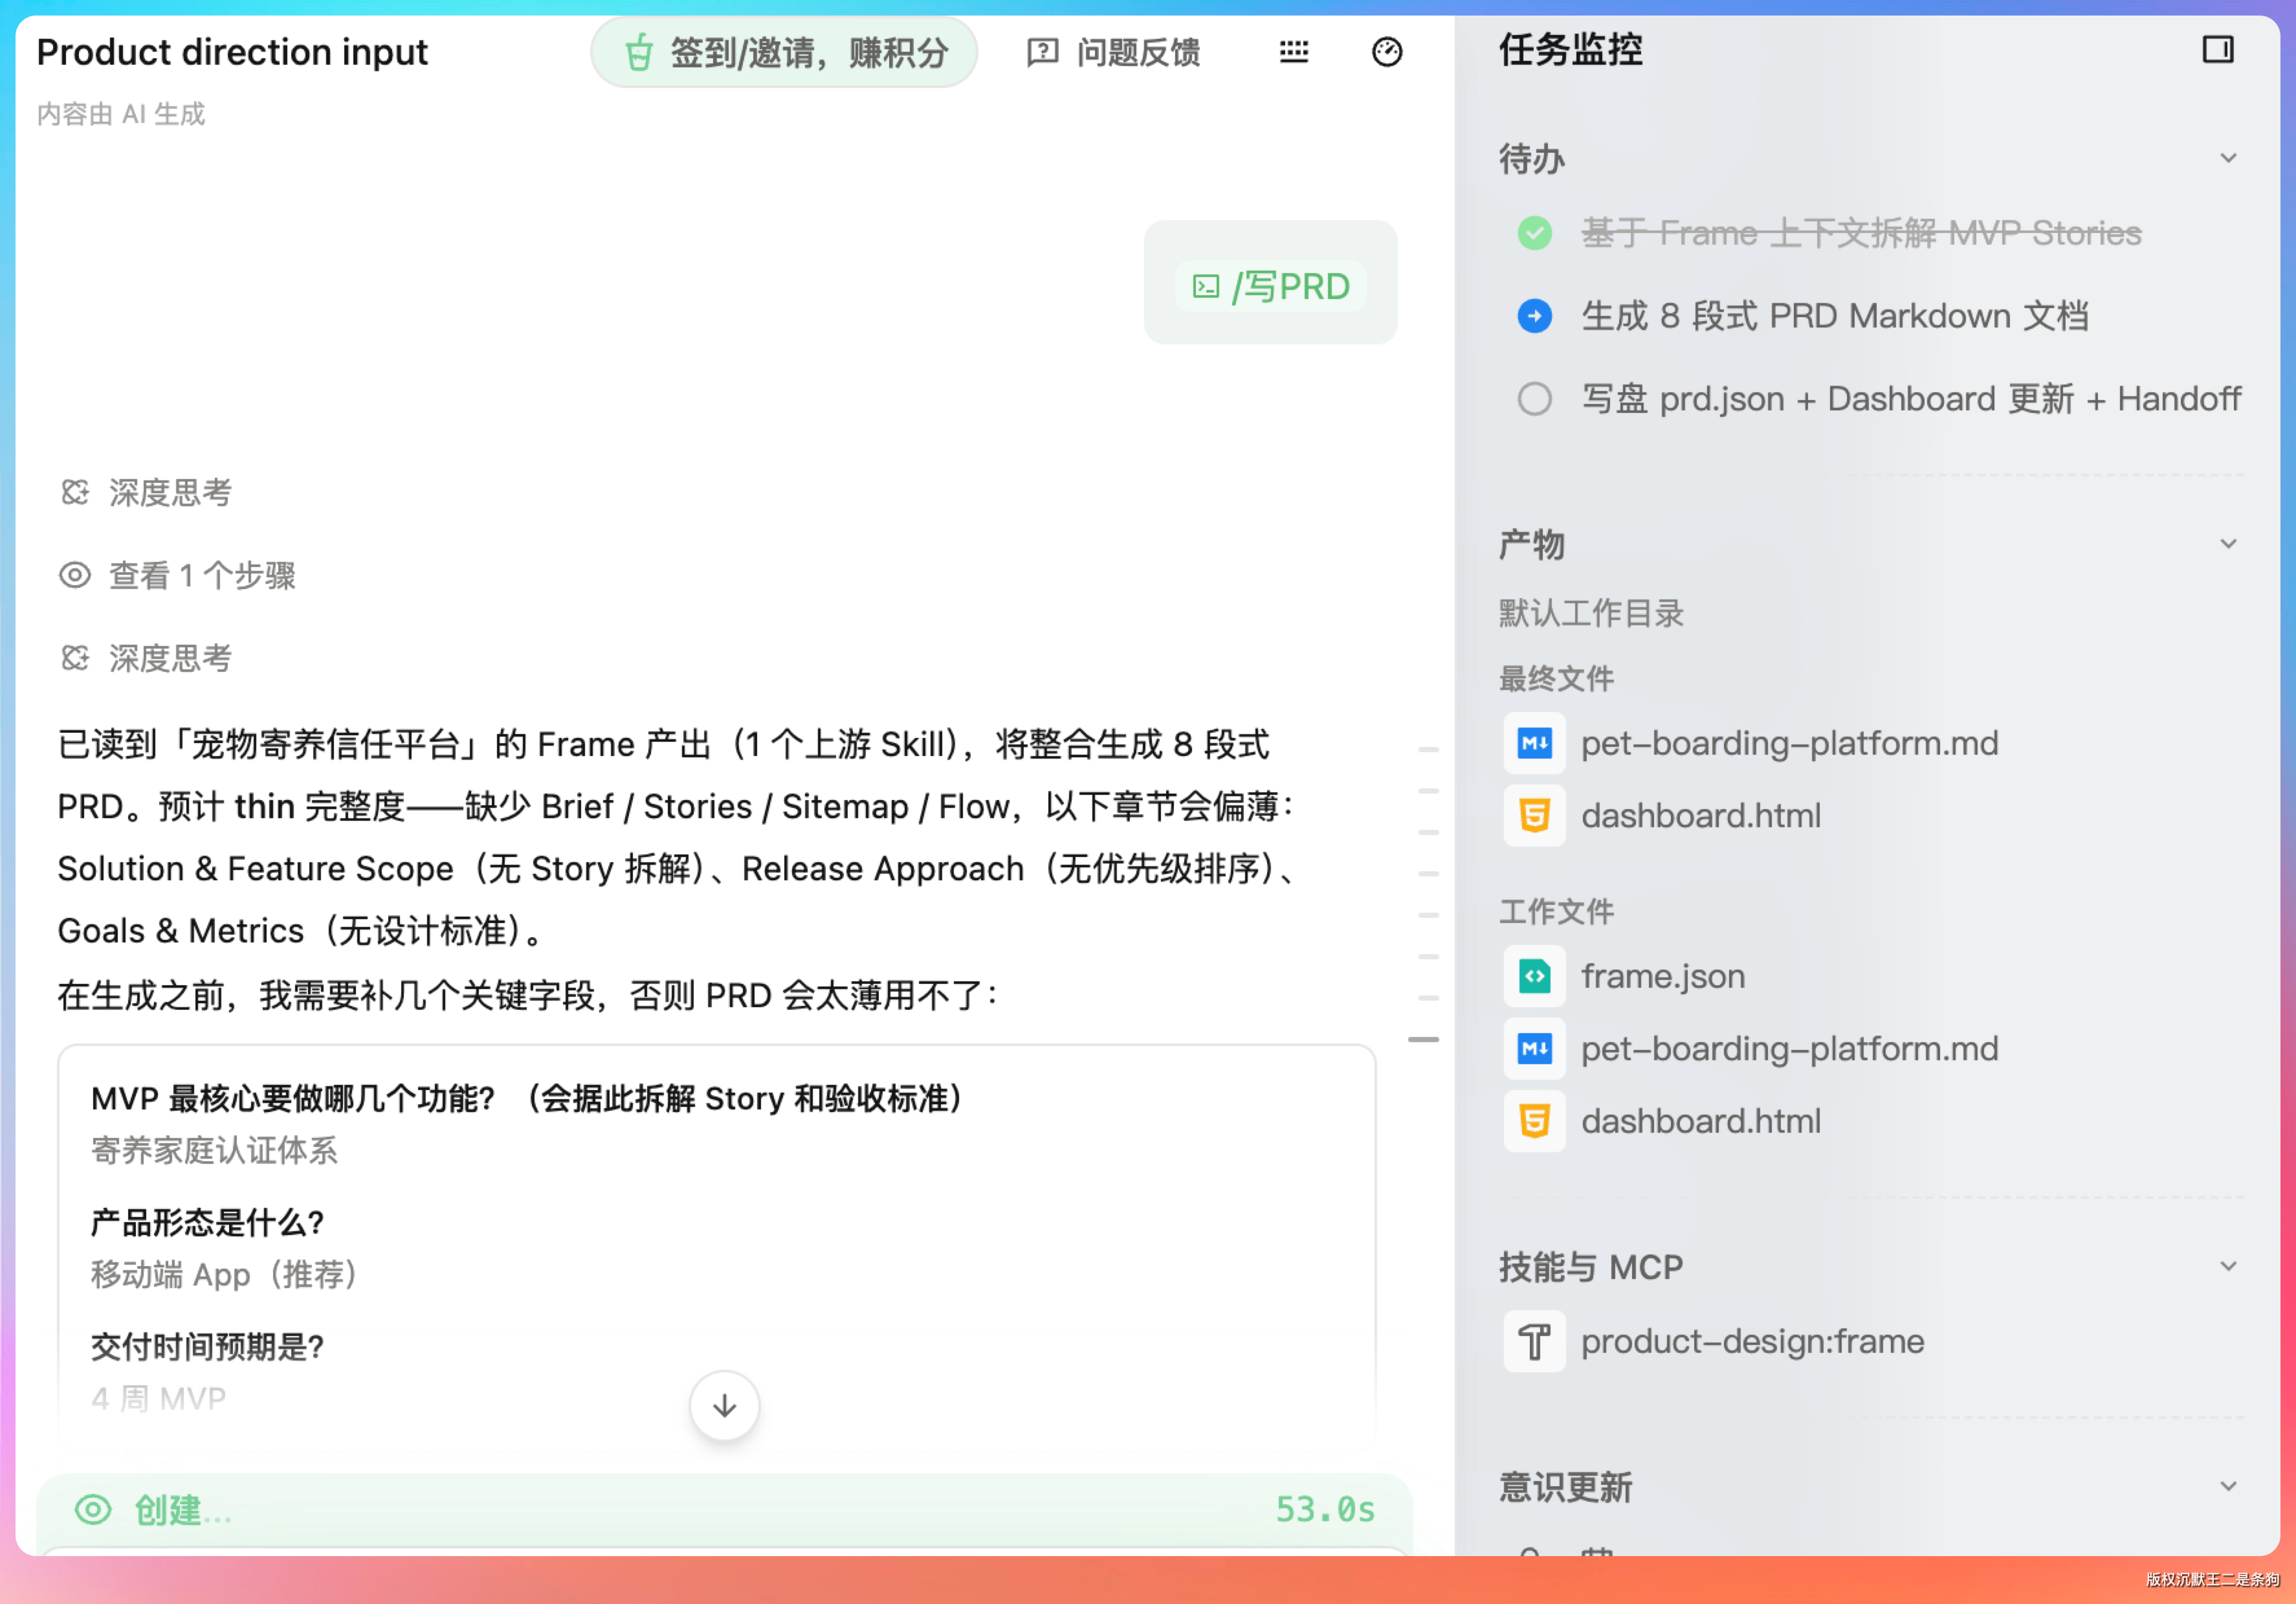
Task: Click the /写PRD command chip
Action: [1270, 287]
